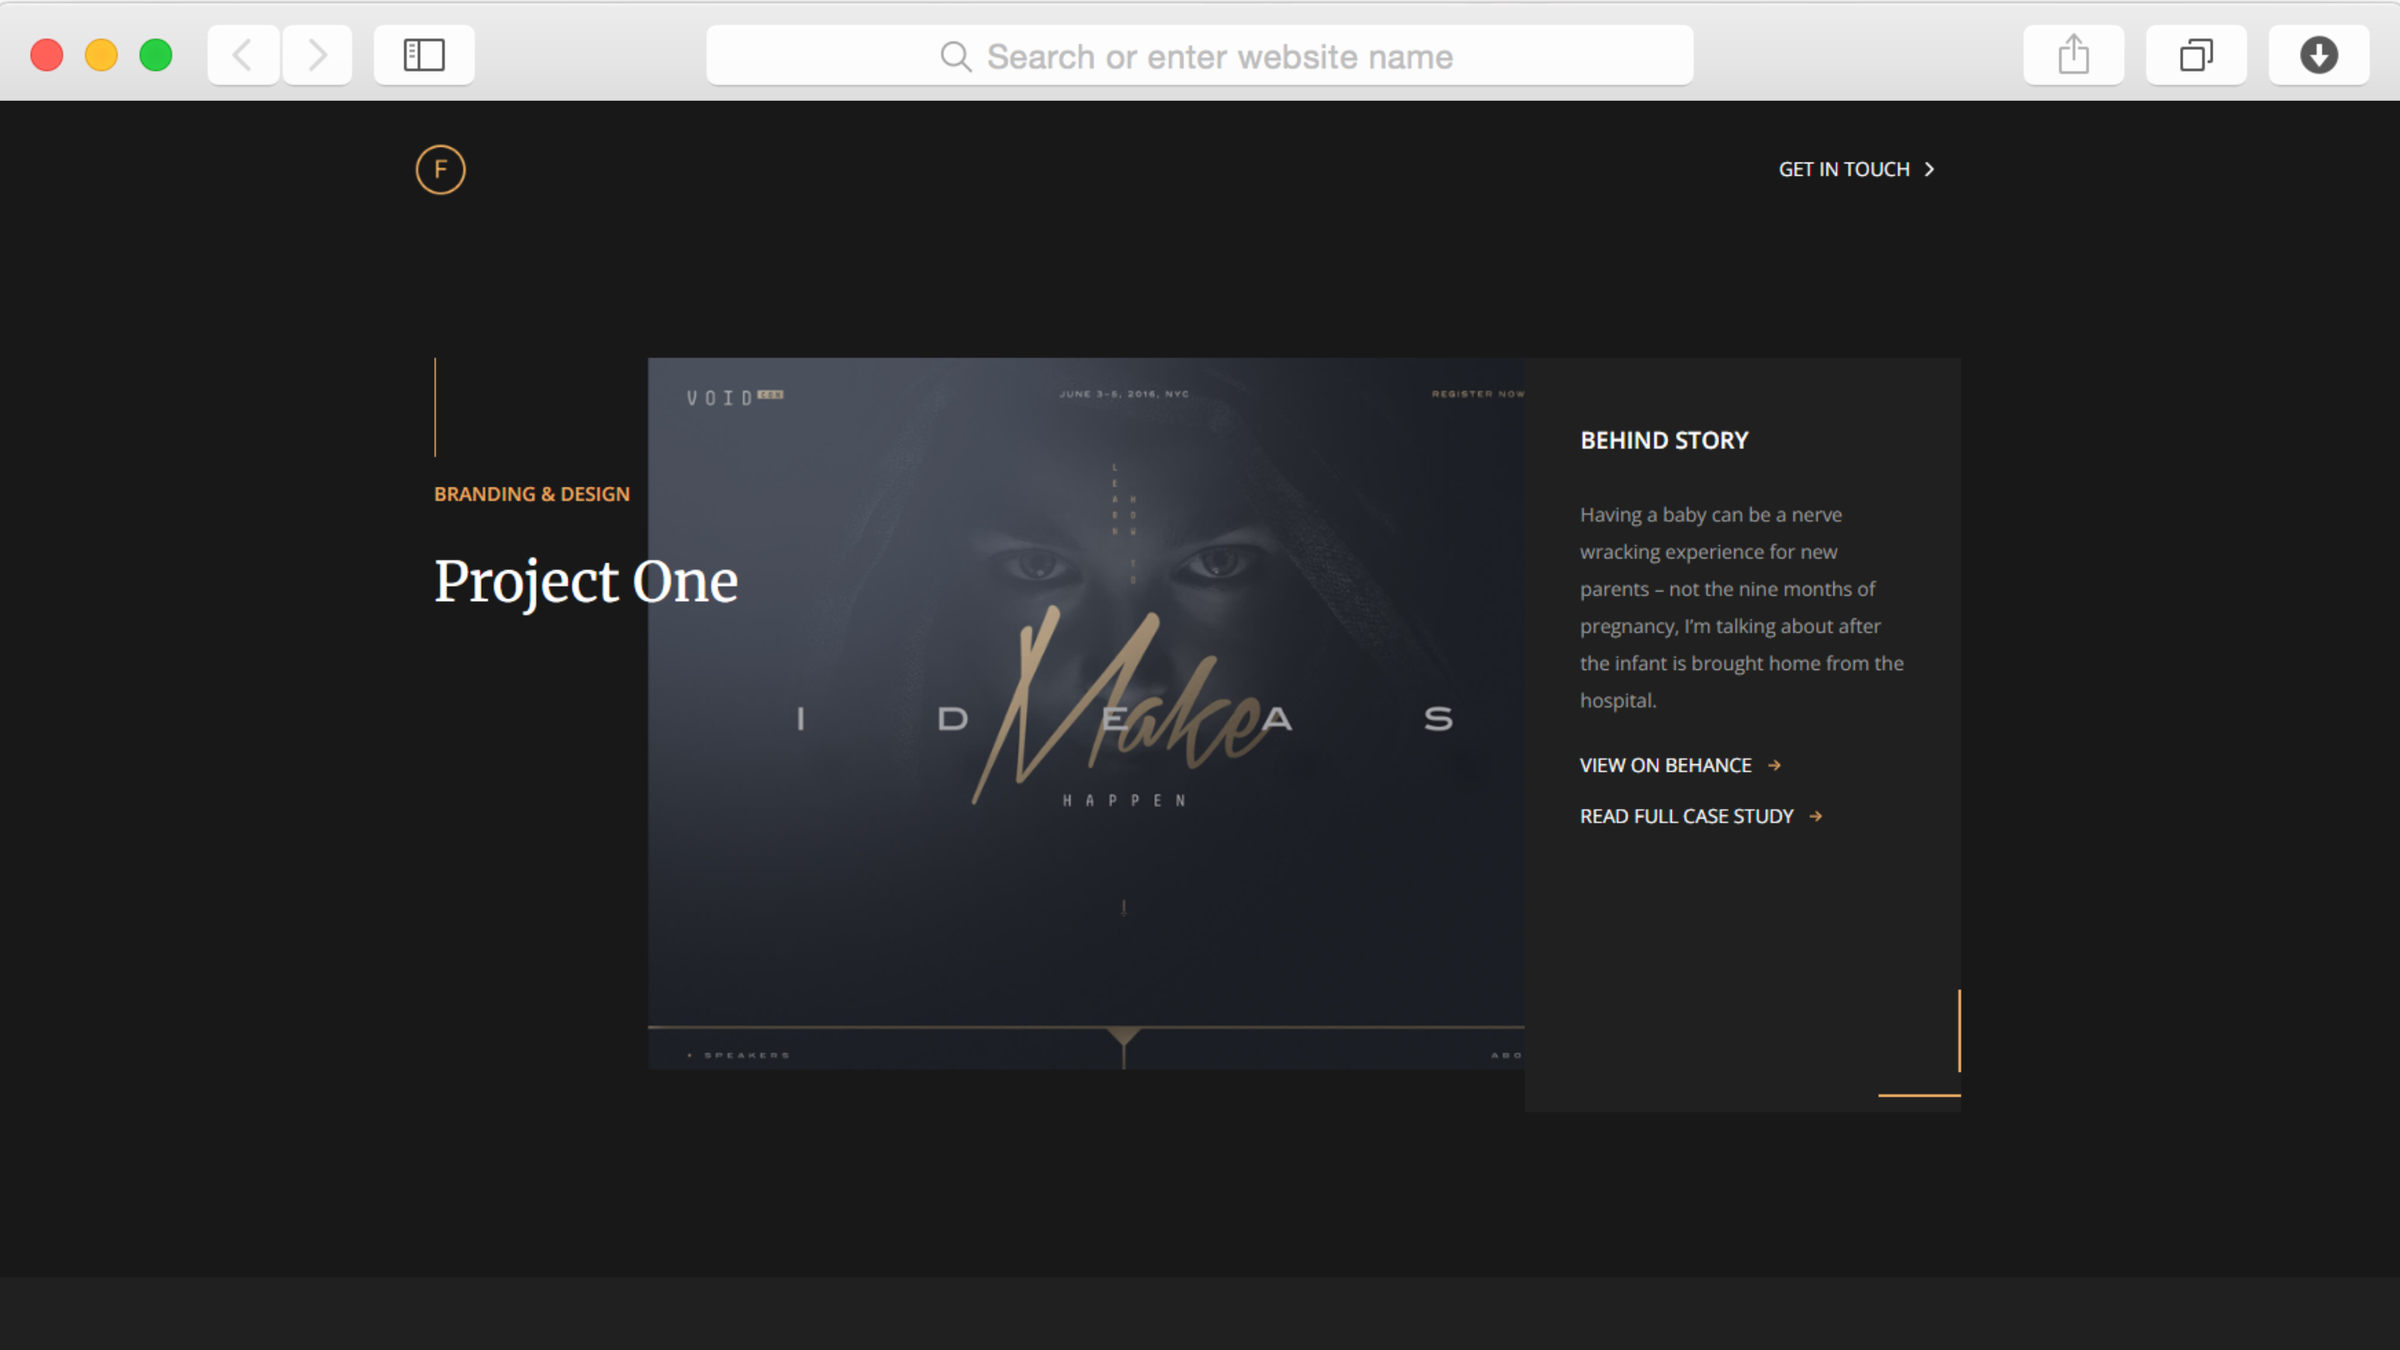The height and width of the screenshot is (1350, 2400).
Task: Click the green fullscreen window button
Action: coord(156,55)
